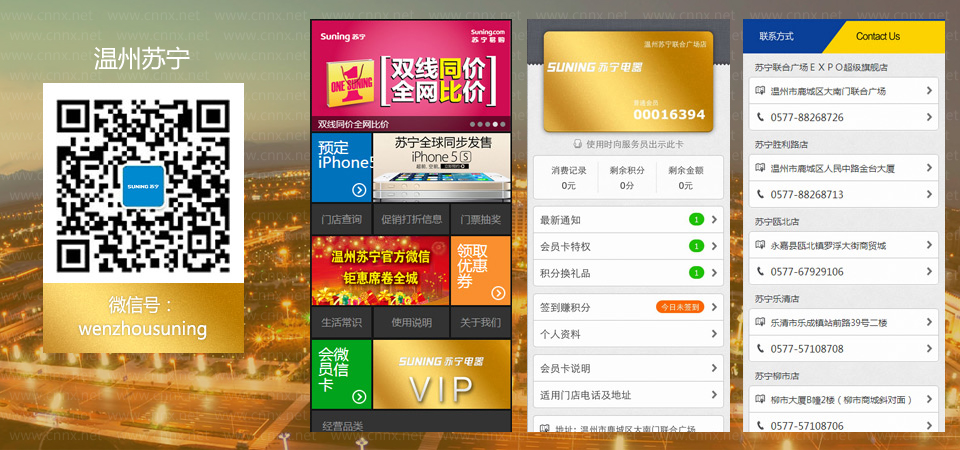Click the 苏宁乐清店 heading
The height and width of the screenshot is (450, 960).
point(777,299)
